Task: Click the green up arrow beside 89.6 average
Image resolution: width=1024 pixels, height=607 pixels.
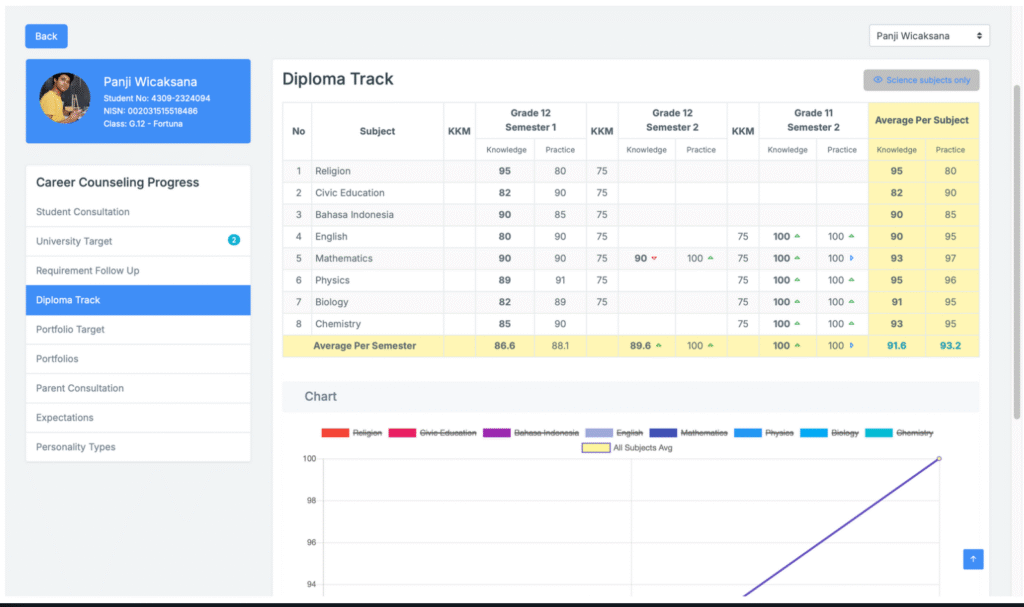Action: (x=660, y=346)
